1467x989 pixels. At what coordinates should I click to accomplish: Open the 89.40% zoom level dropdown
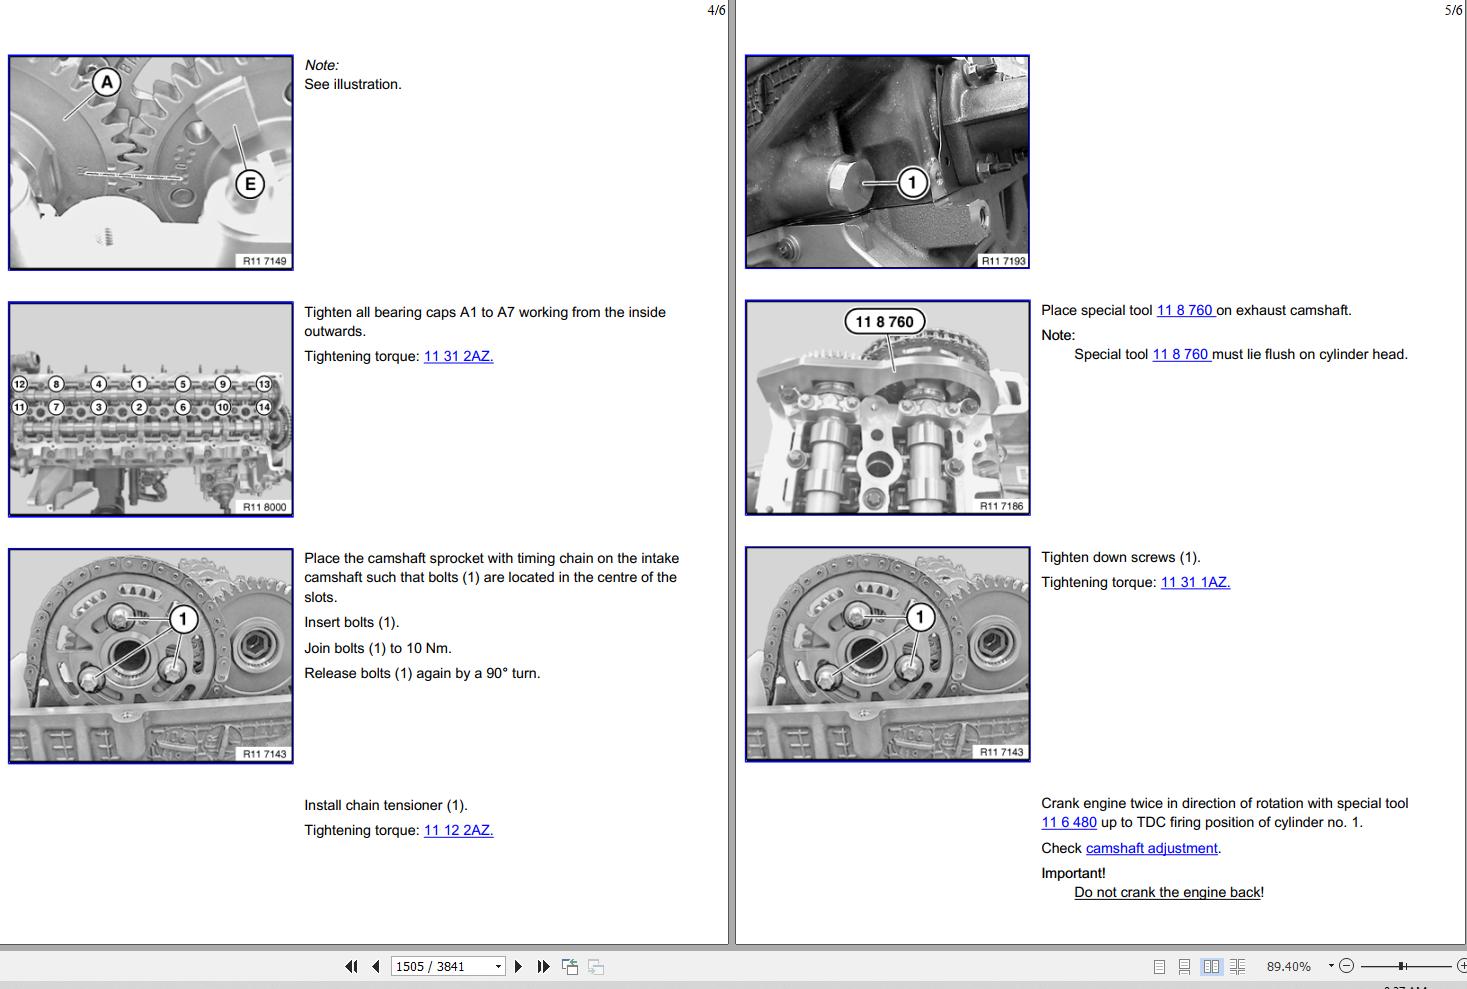1331,966
